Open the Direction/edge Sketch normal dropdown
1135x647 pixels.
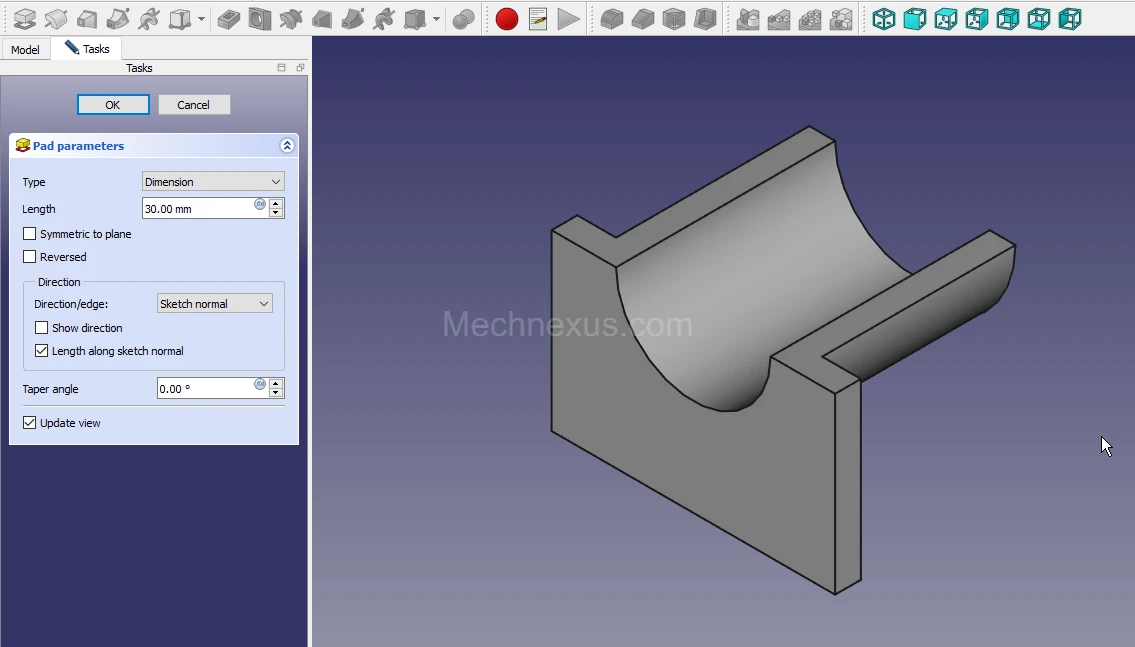[x=215, y=304]
